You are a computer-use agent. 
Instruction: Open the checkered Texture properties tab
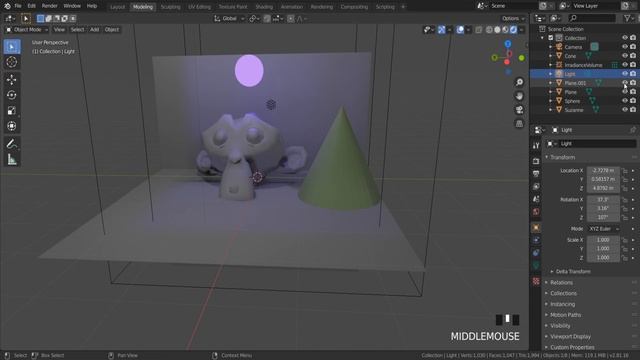[x=536, y=281]
